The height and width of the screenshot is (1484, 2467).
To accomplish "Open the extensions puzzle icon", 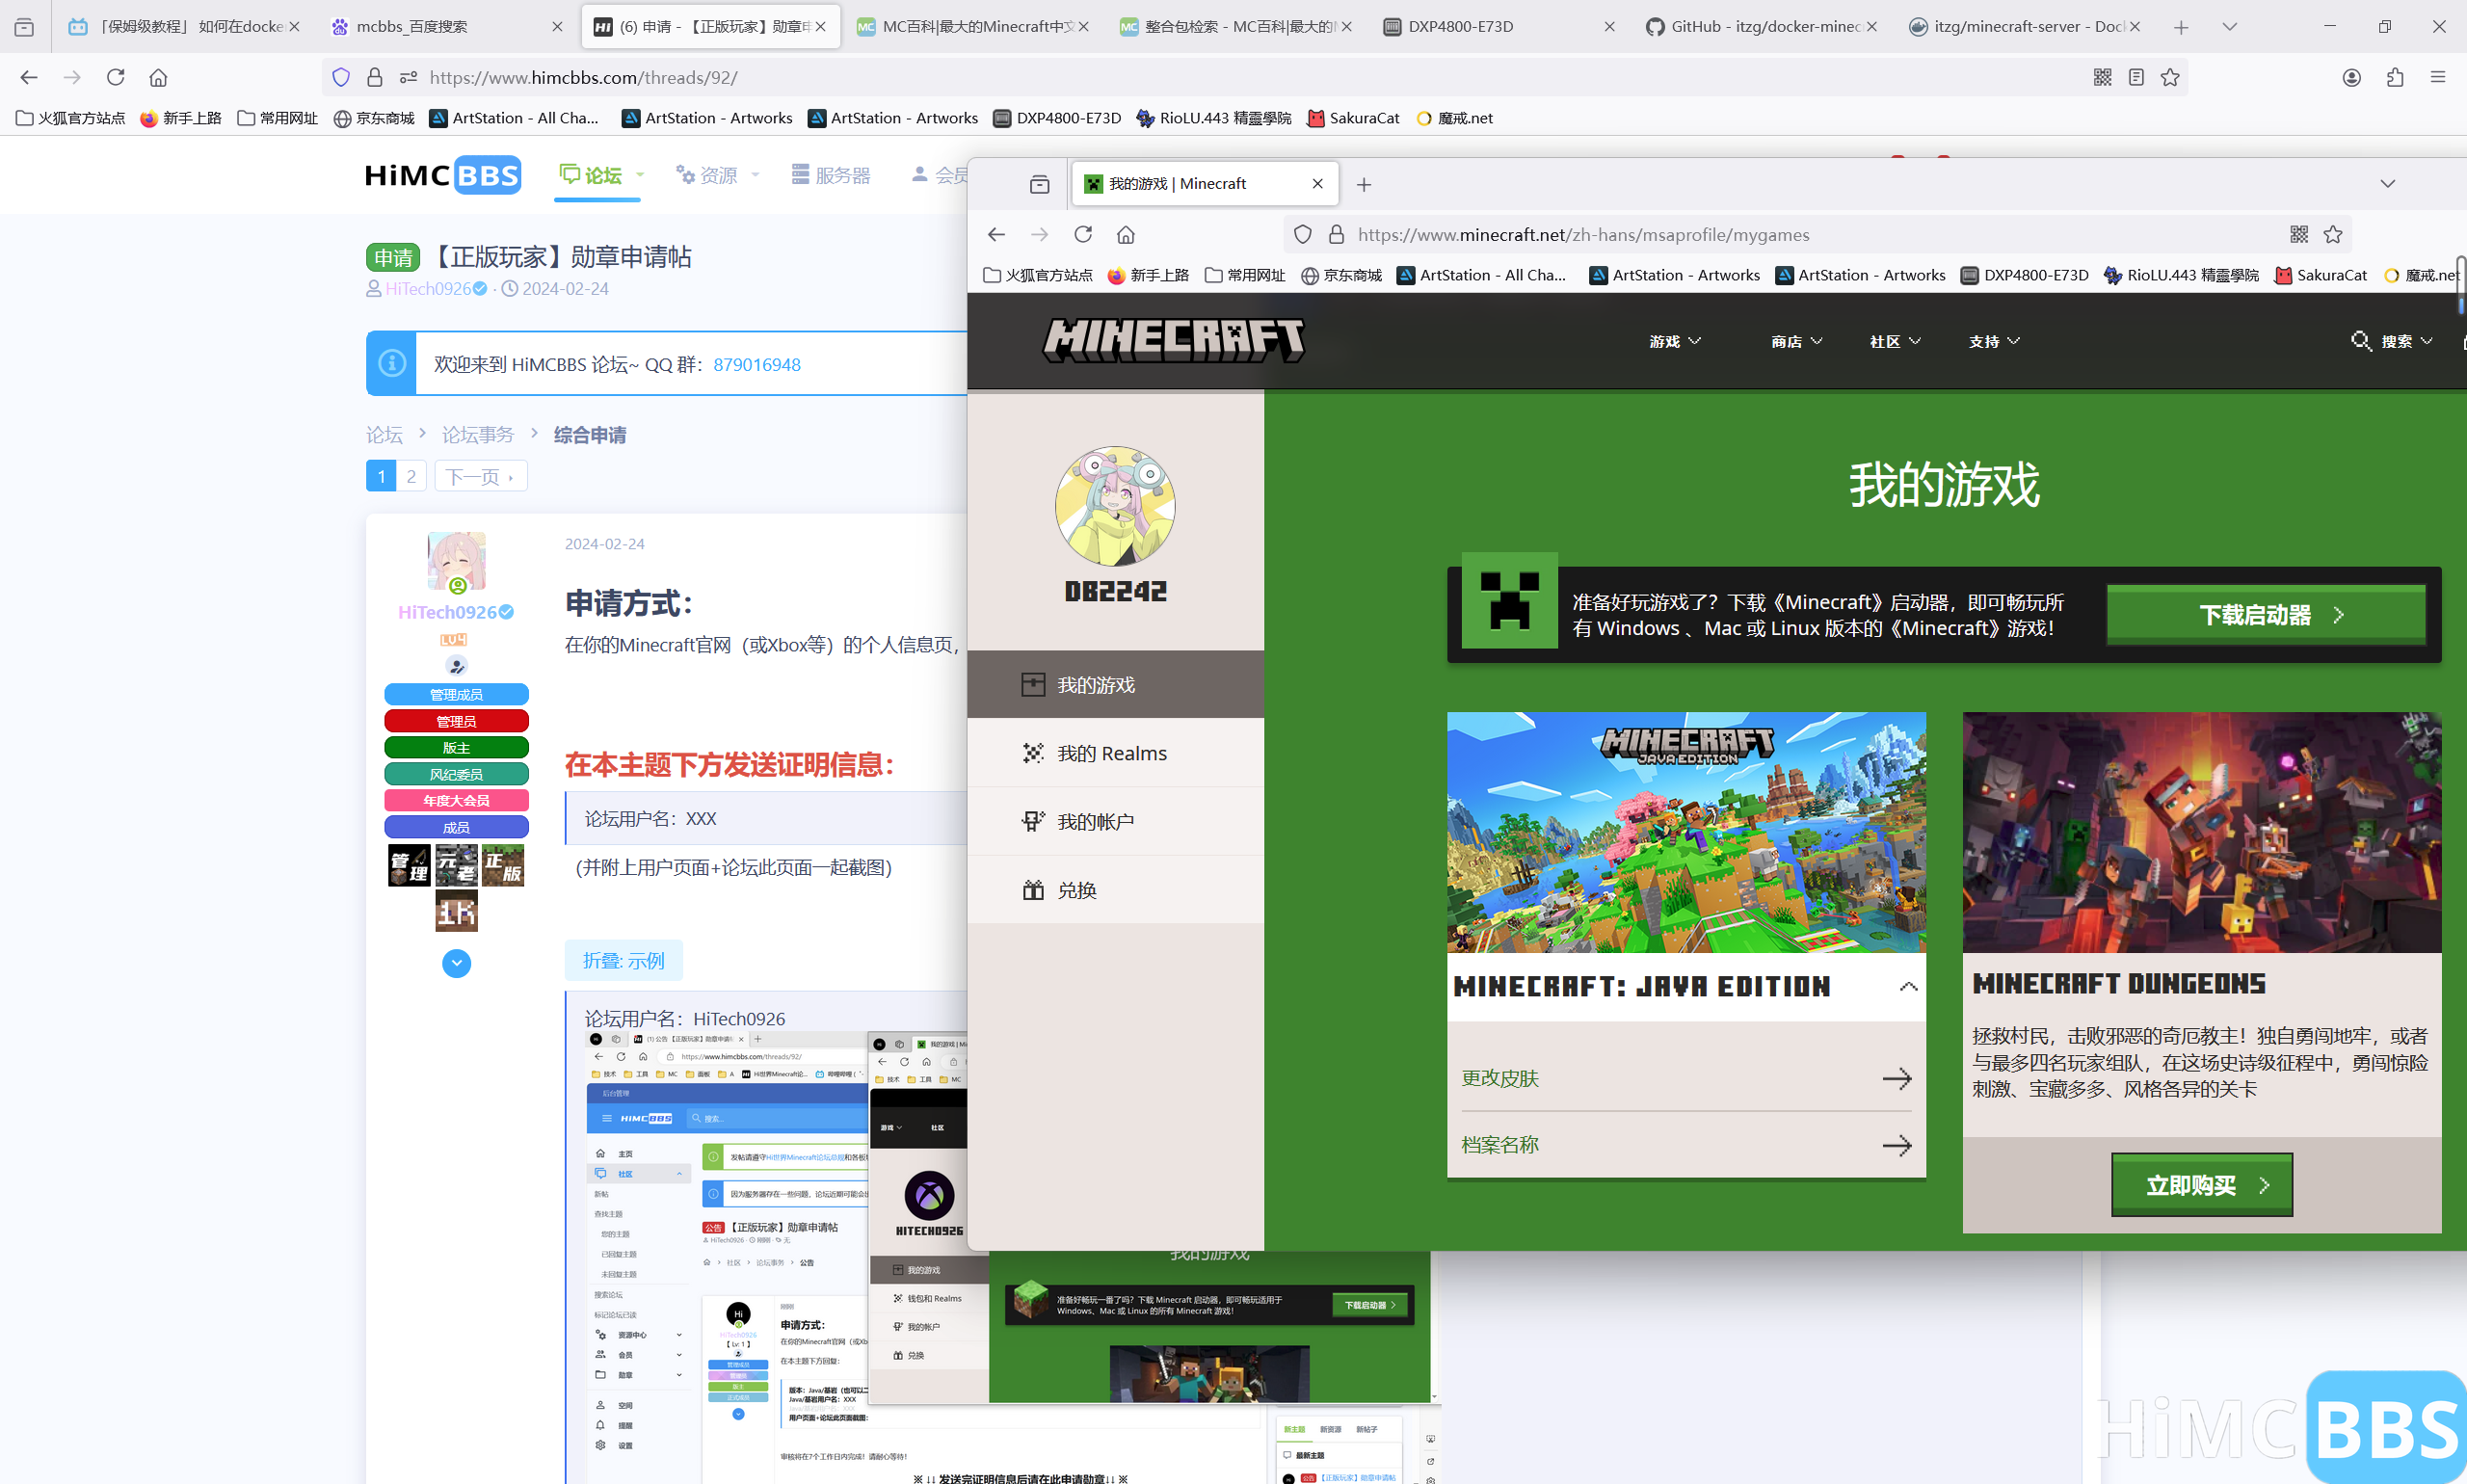I will 2394,77.
